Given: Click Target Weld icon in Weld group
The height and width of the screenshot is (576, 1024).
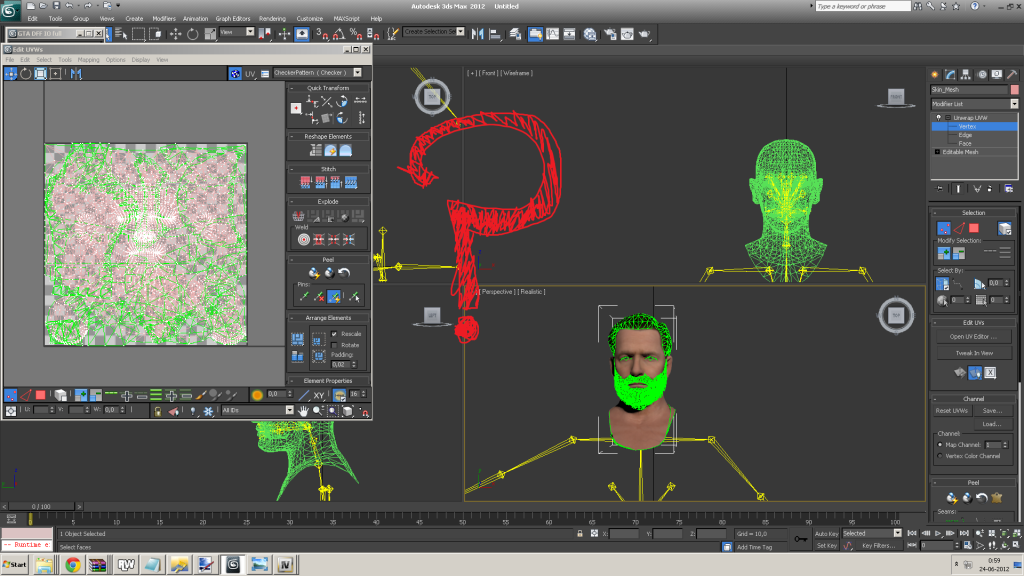Looking at the screenshot, I should (304, 240).
